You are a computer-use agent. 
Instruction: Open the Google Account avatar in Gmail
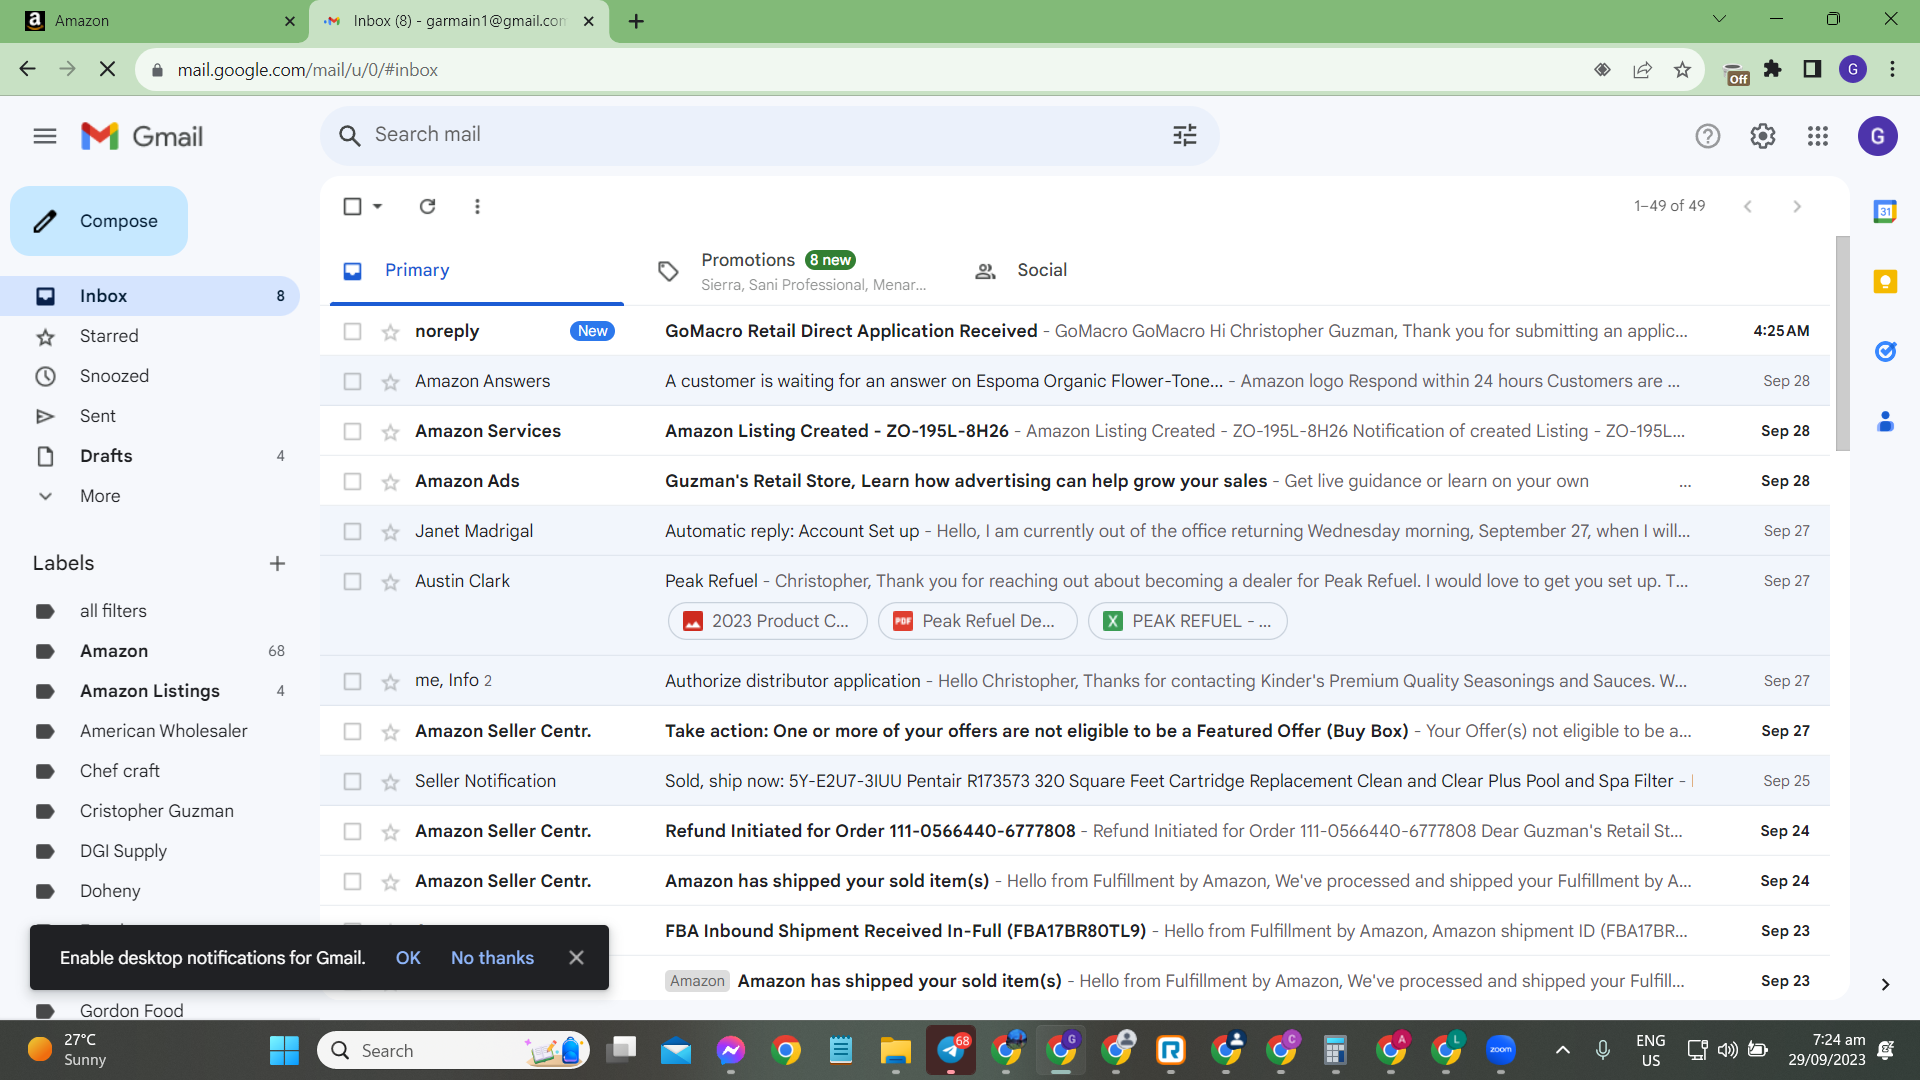tap(1877, 136)
